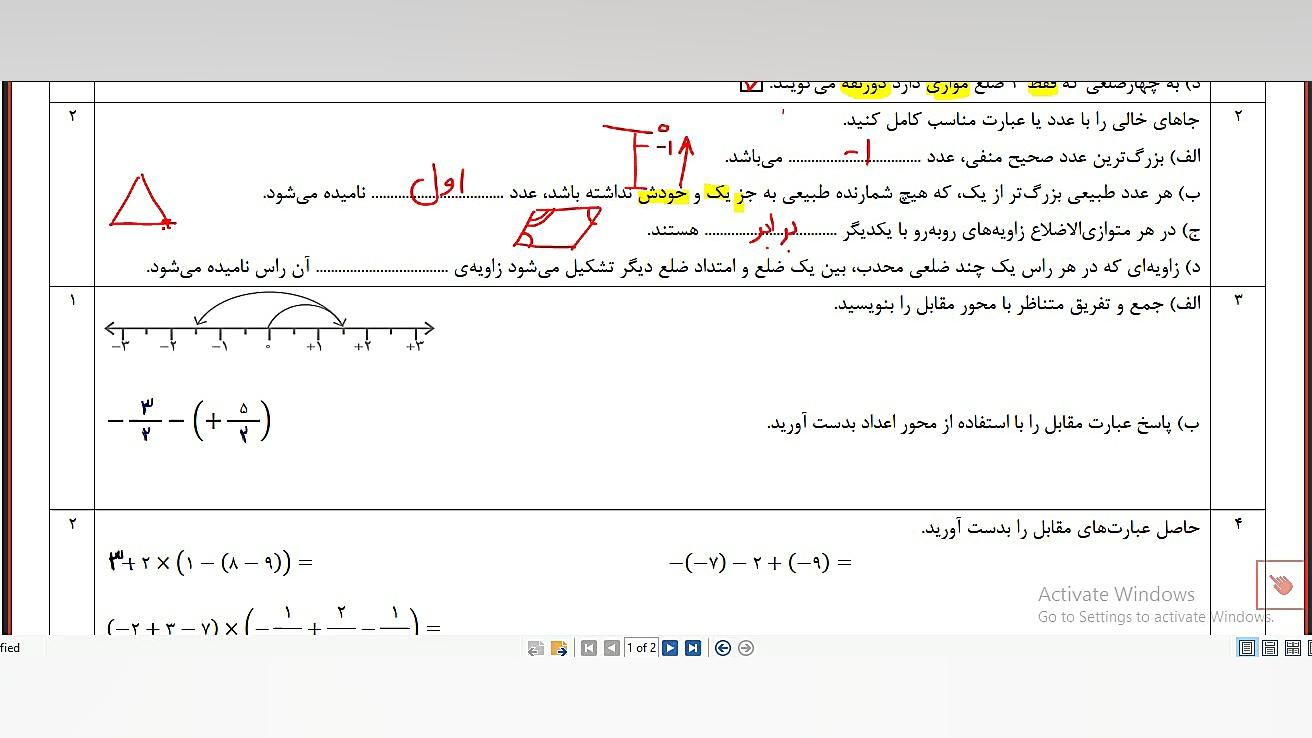Click the previous view back arrow
Screen dimensions: 1312x738
pos(723,648)
